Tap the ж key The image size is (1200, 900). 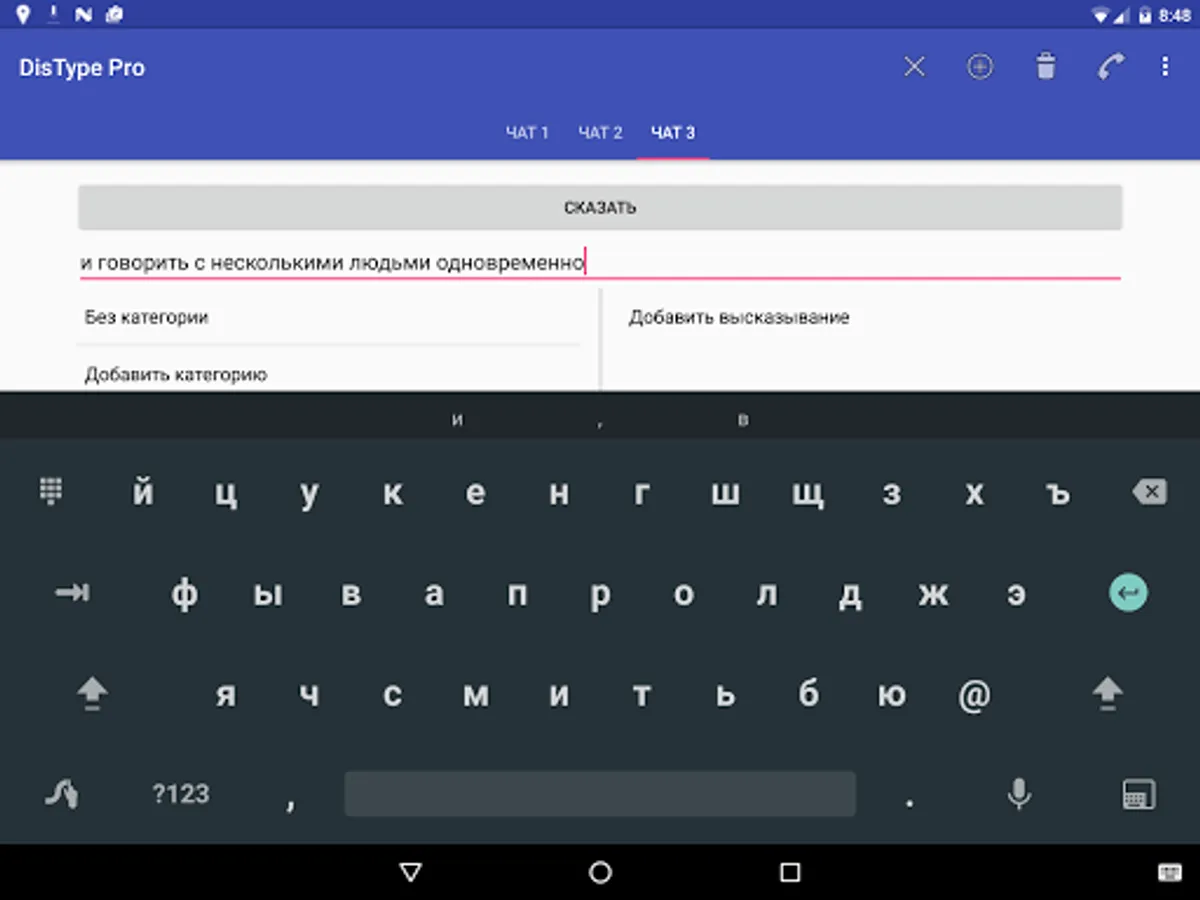pos(933,594)
